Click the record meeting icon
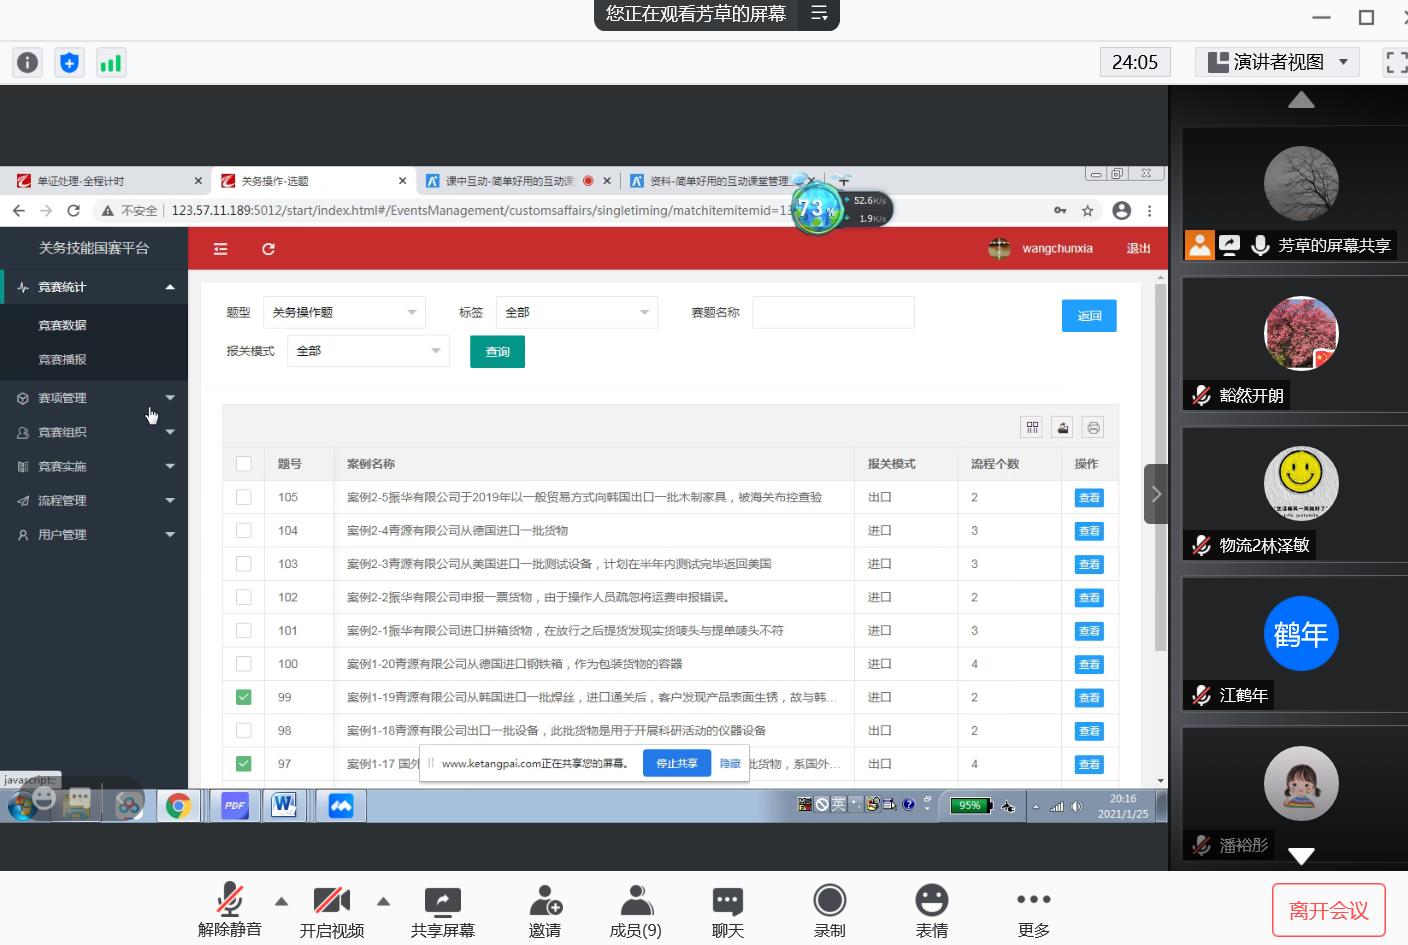The height and width of the screenshot is (945, 1408). click(829, 901)
